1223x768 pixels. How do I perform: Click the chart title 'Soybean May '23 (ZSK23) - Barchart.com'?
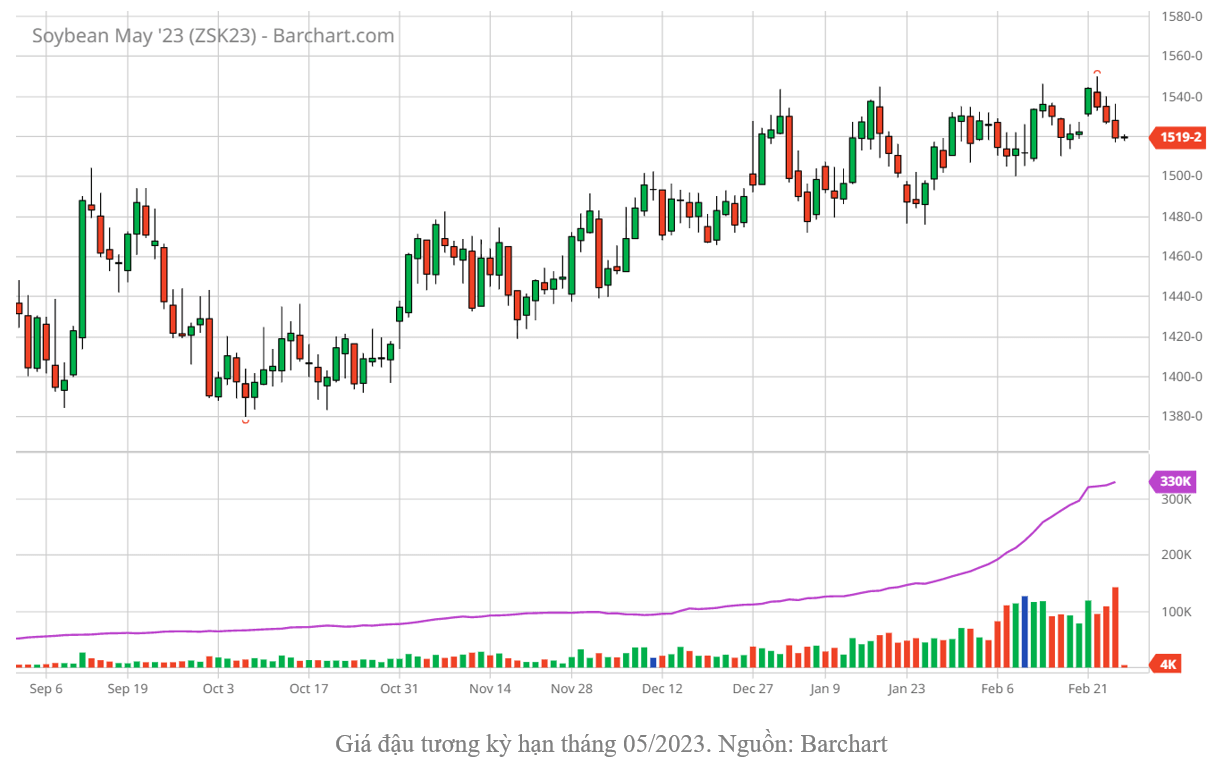coord(213,36)
